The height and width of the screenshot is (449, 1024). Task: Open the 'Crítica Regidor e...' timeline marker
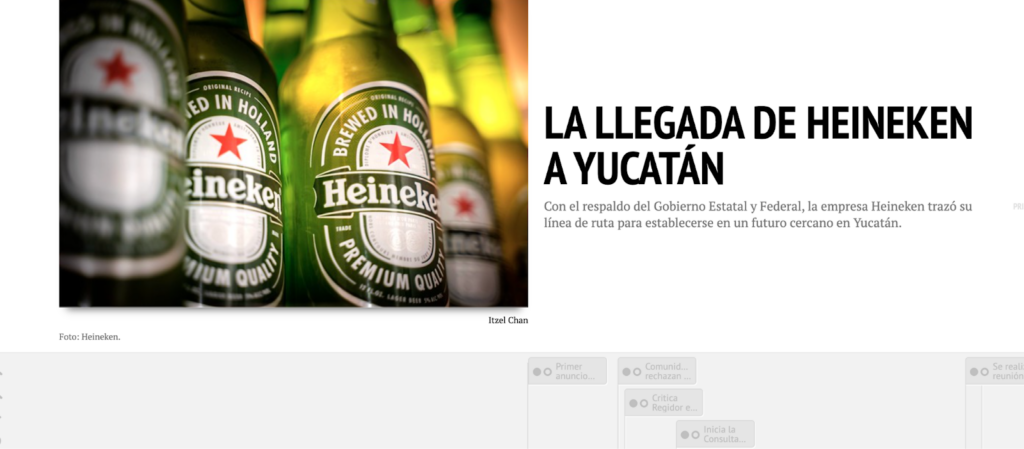pos(664,403)
